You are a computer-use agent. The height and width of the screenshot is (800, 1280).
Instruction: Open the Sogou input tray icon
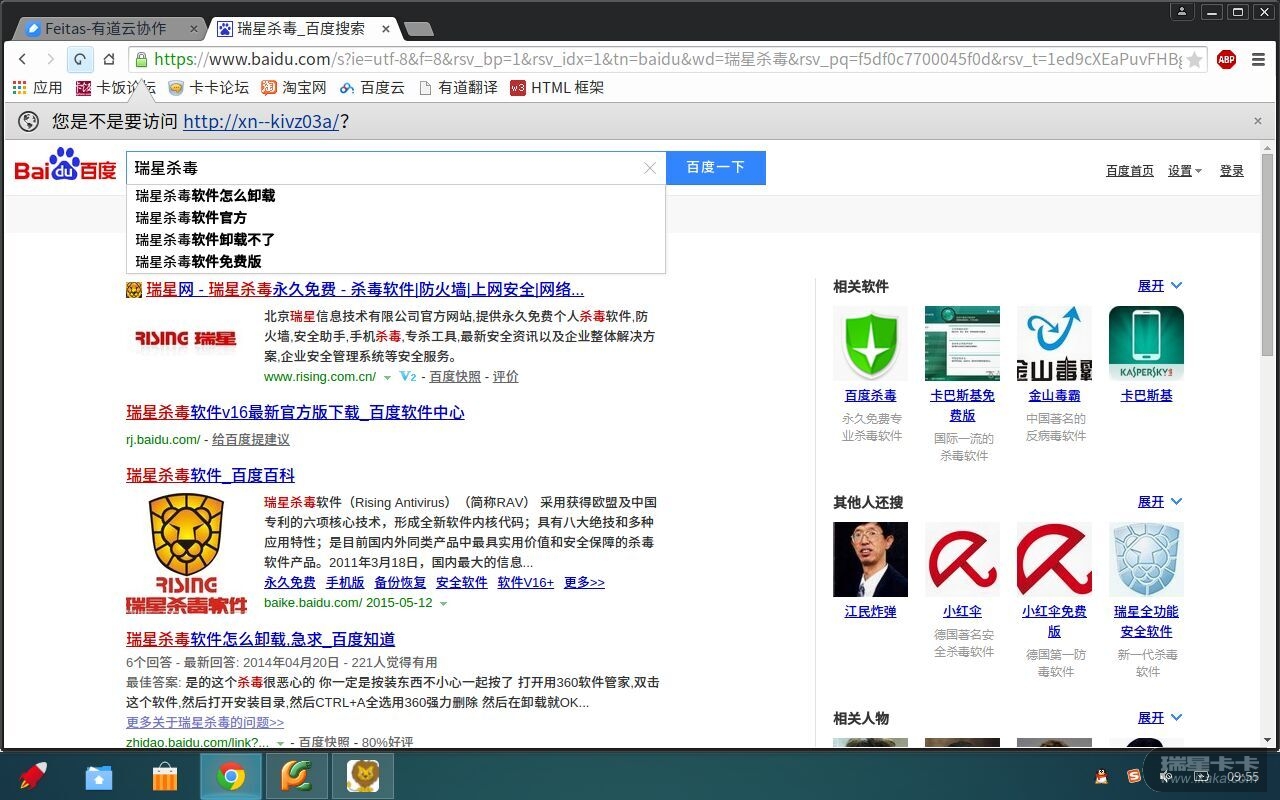click(1134, 776)
